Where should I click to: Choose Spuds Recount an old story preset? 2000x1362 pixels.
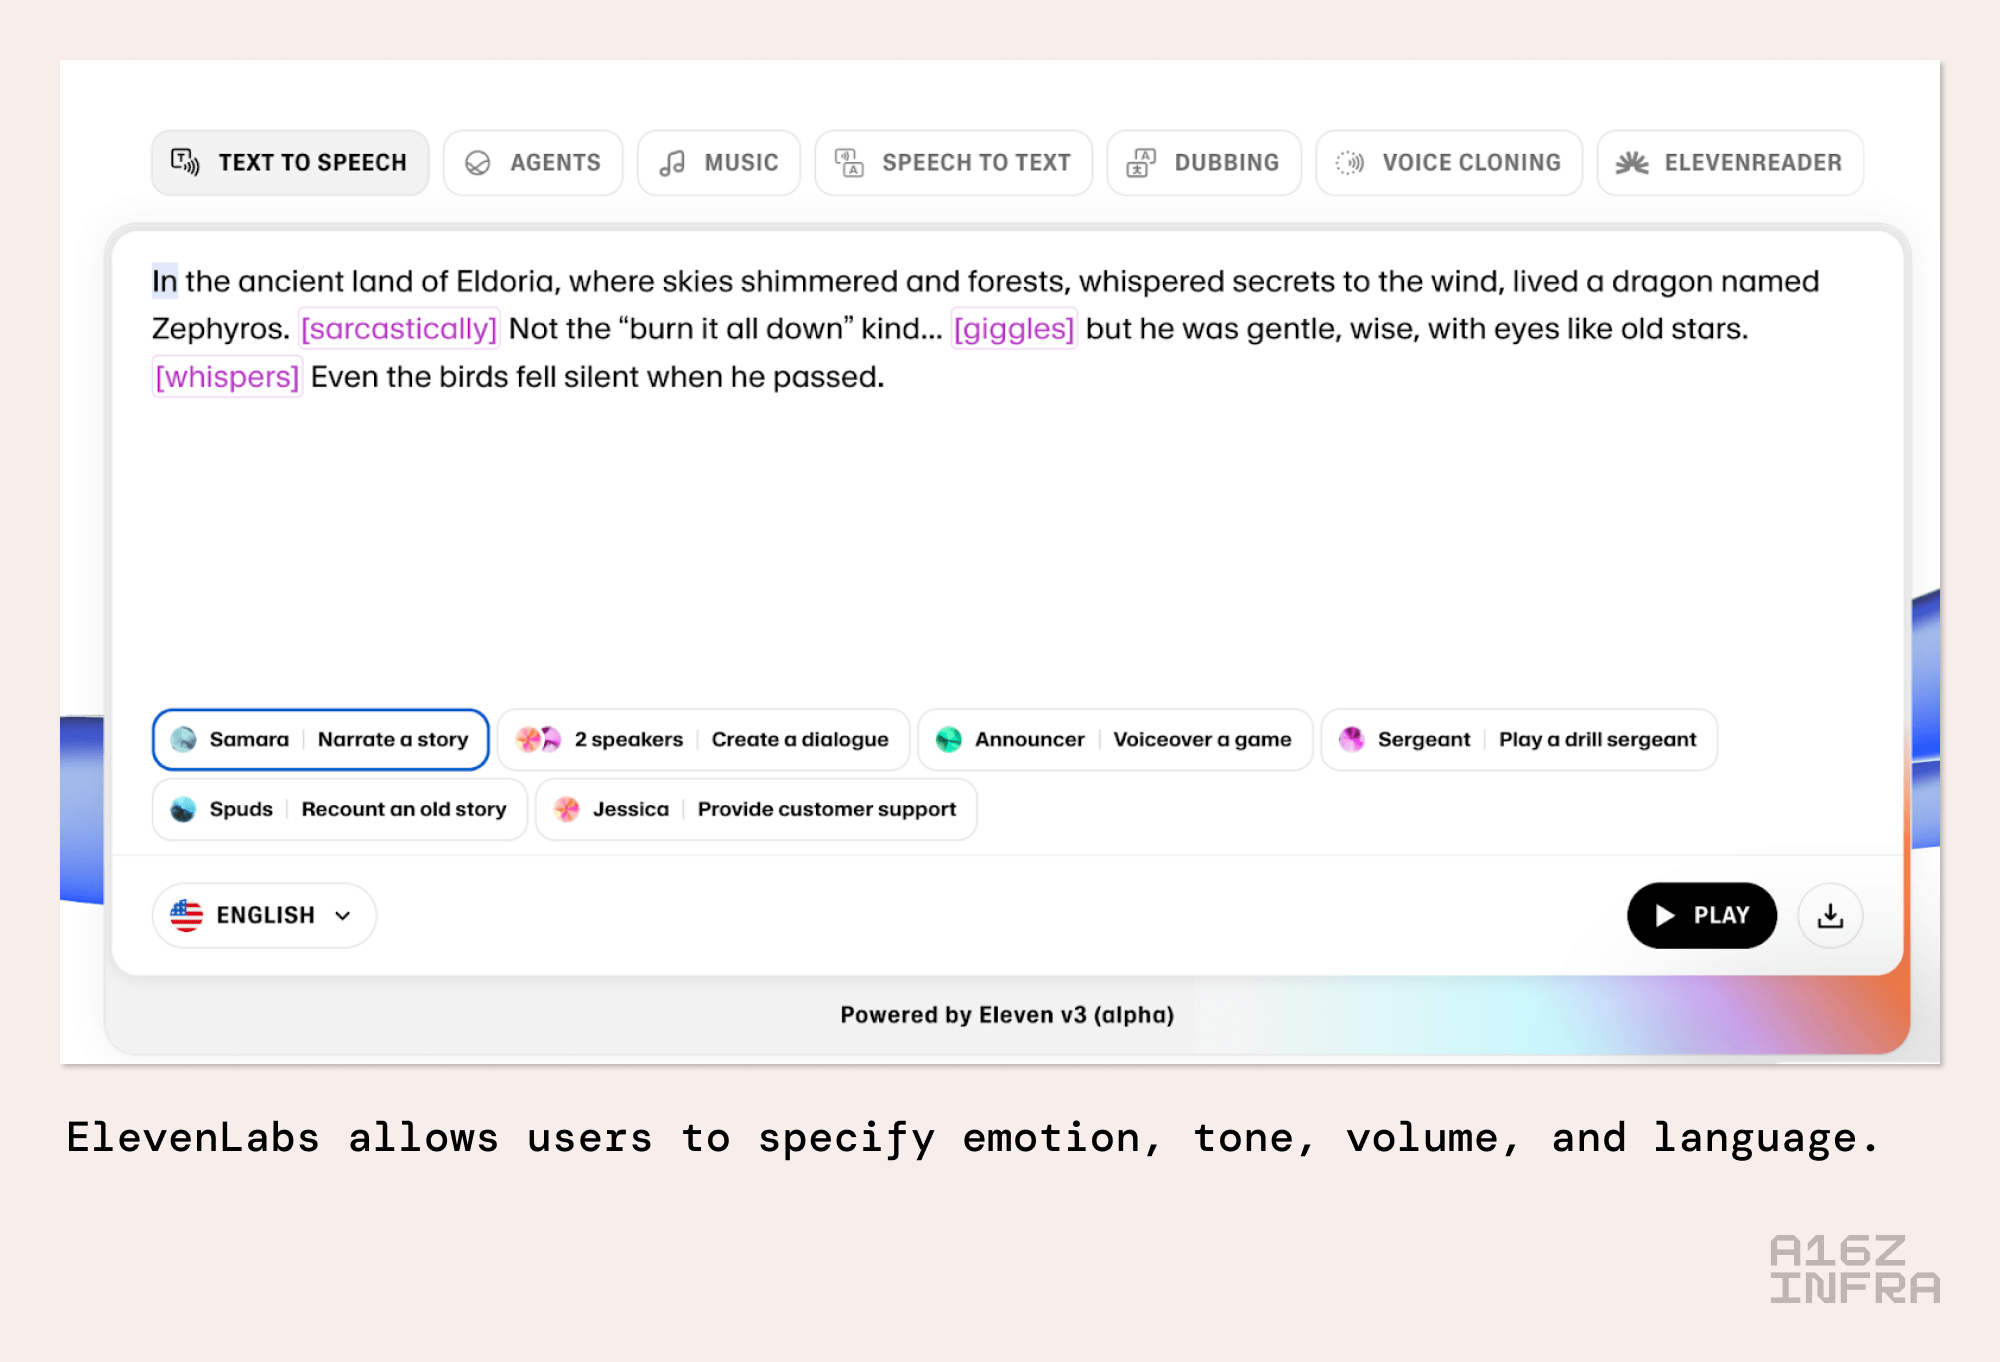pyautogui.click(x=339, y=809)
